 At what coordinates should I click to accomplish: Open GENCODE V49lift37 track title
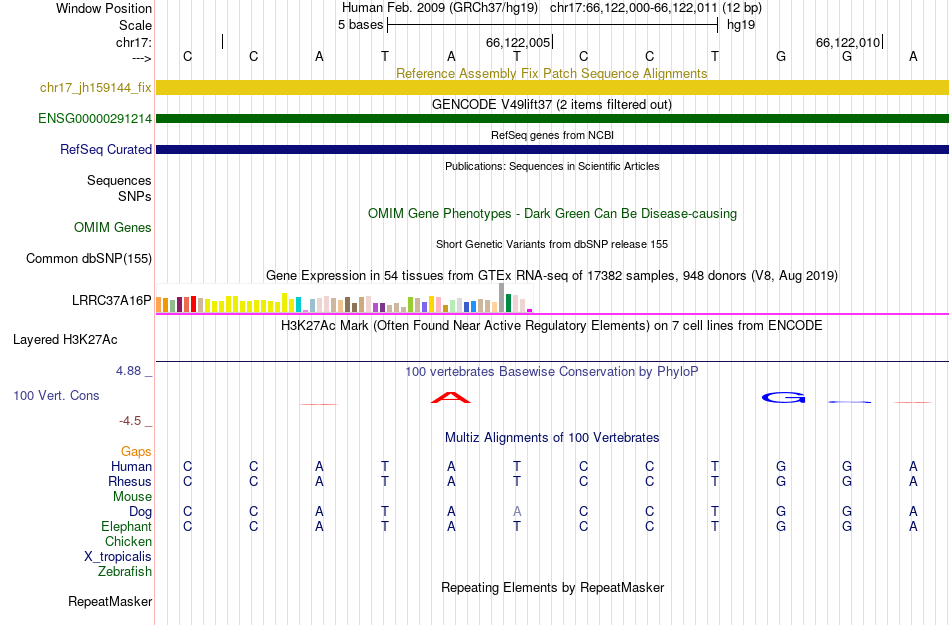[551, 104]
